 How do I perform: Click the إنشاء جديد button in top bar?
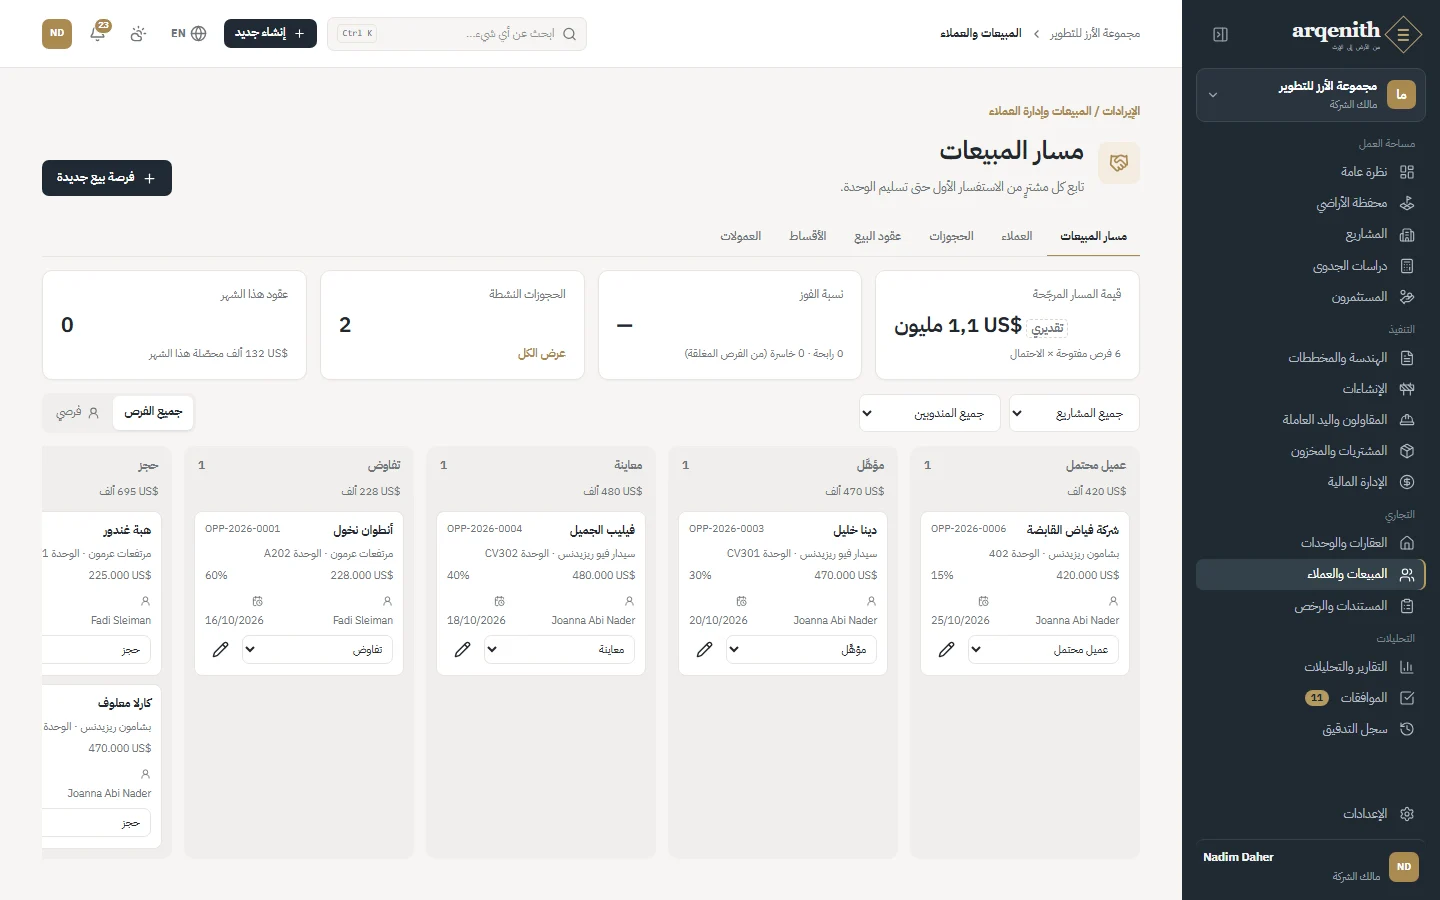coord(270,33)
